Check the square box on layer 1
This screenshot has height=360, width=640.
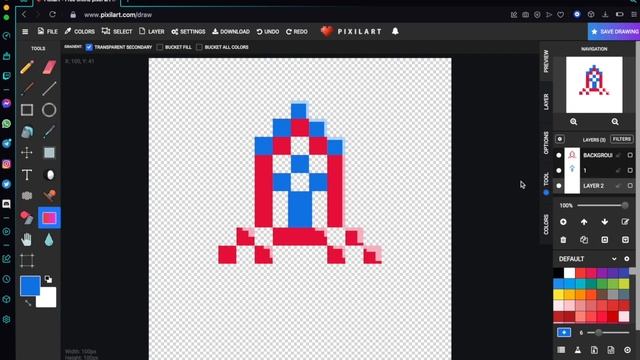click(630, 170)
